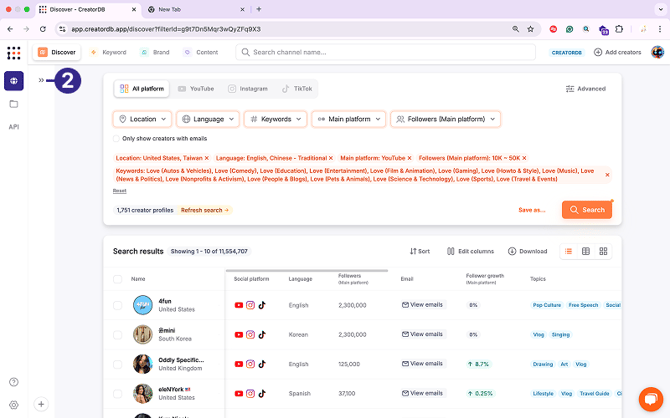Bookmark this page with the star icon
670x418 pixels.
tap(530, 29)
